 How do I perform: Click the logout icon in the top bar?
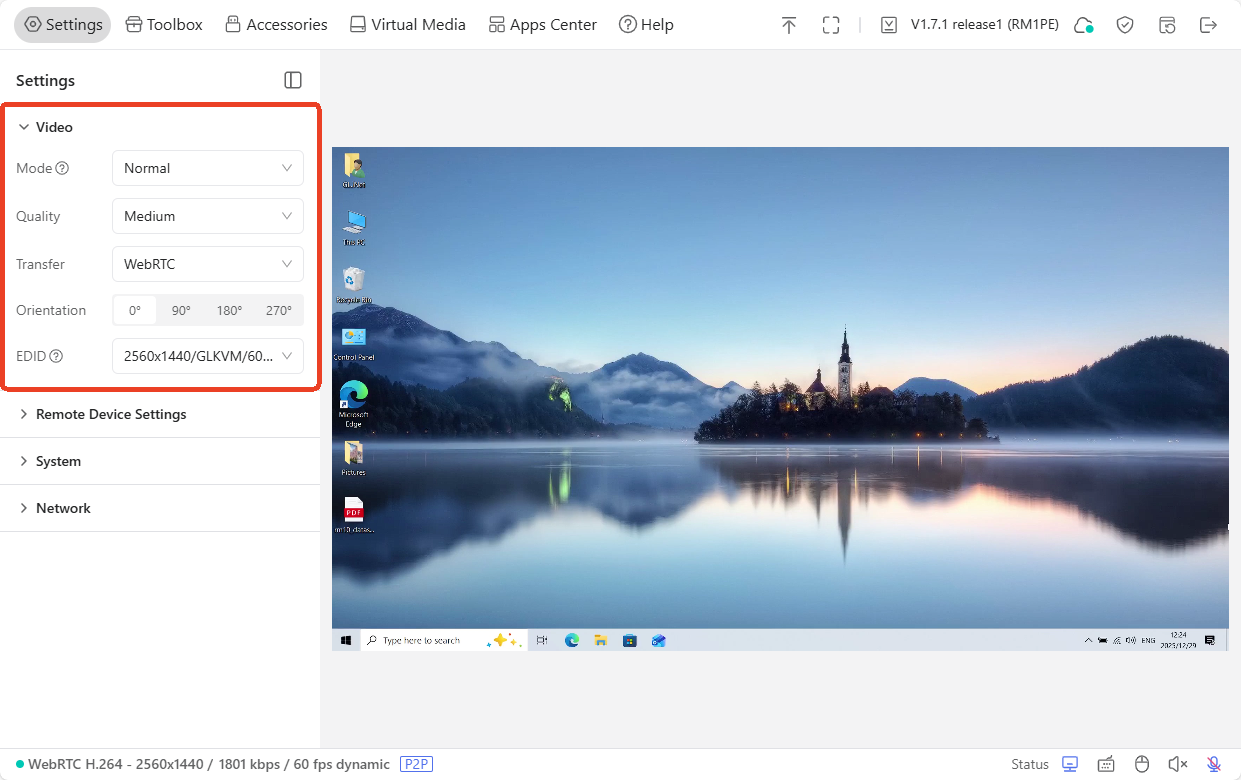point(1209,25)
